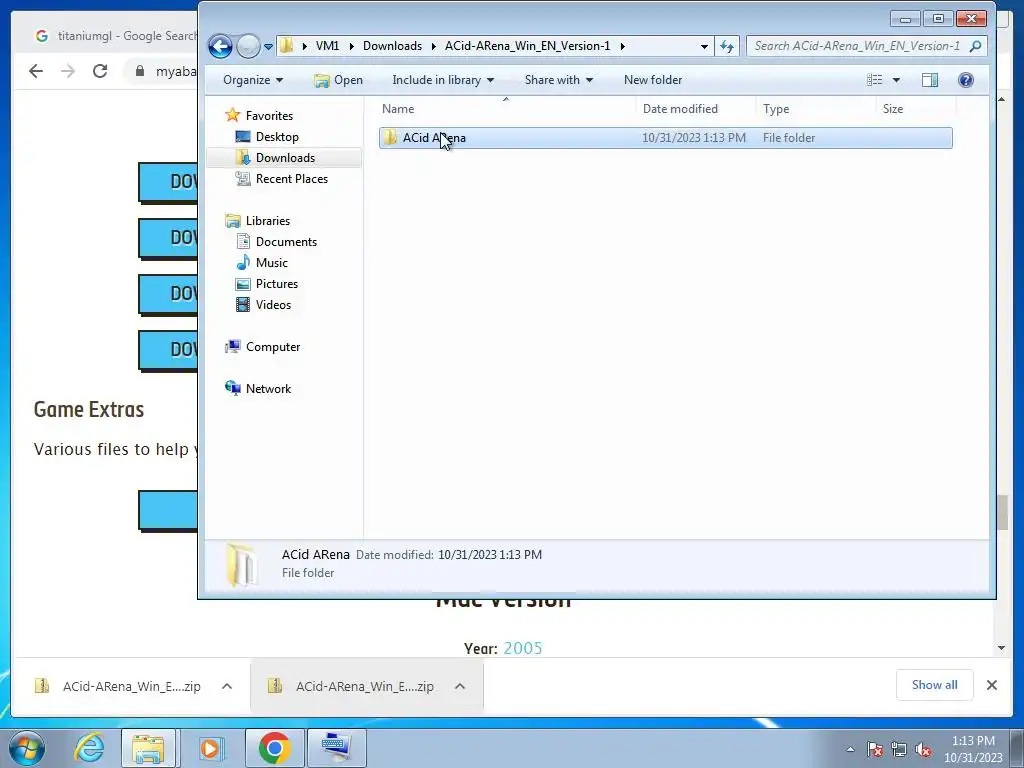The width and height of the screenshot is (1024, 768).
Task: Select Computer in the navigation pane
Action: click(272, 347)
